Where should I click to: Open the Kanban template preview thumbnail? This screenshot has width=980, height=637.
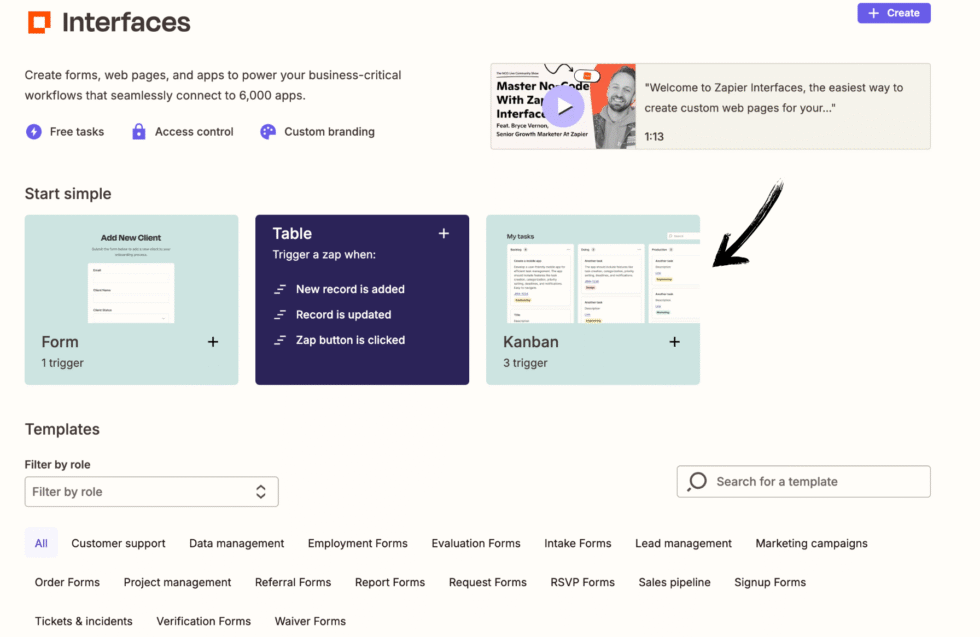[x=592, y=275]
